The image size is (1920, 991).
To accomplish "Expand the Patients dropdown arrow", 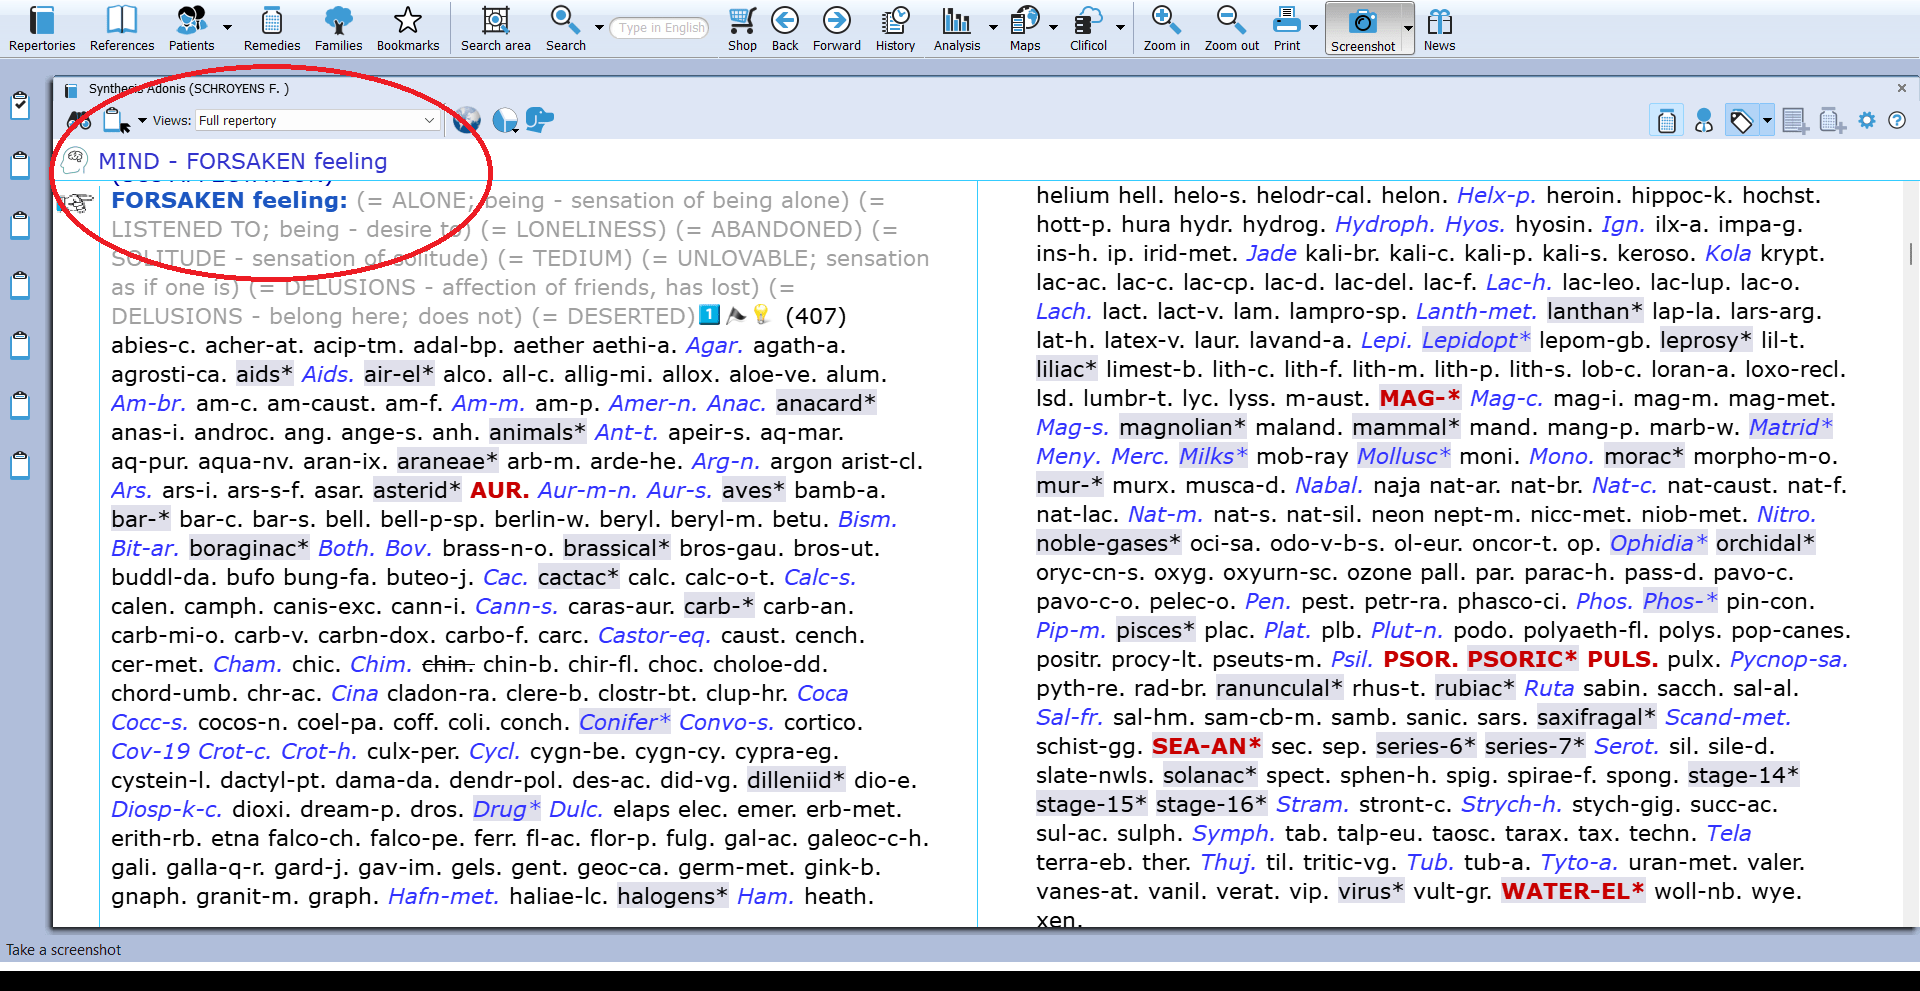I will [227, 28].
